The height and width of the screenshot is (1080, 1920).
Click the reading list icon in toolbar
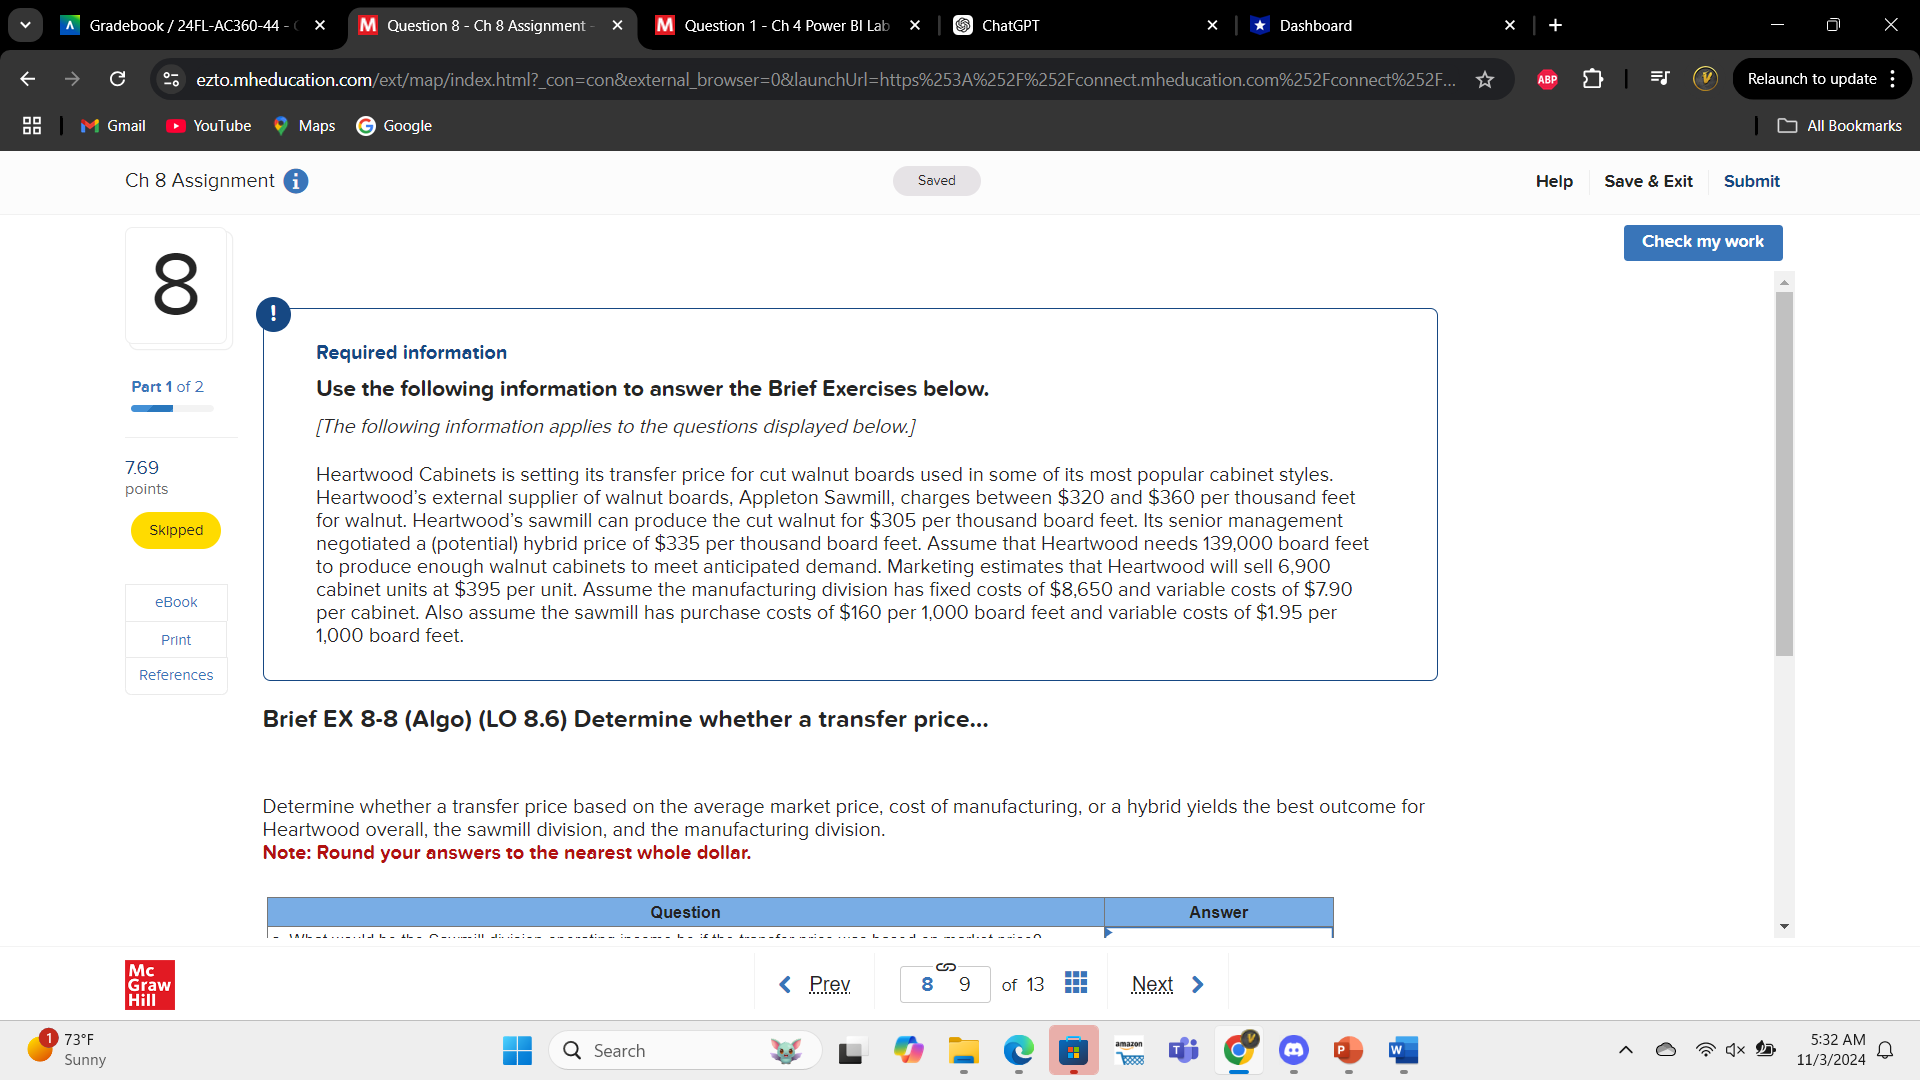coord(1659,78)
